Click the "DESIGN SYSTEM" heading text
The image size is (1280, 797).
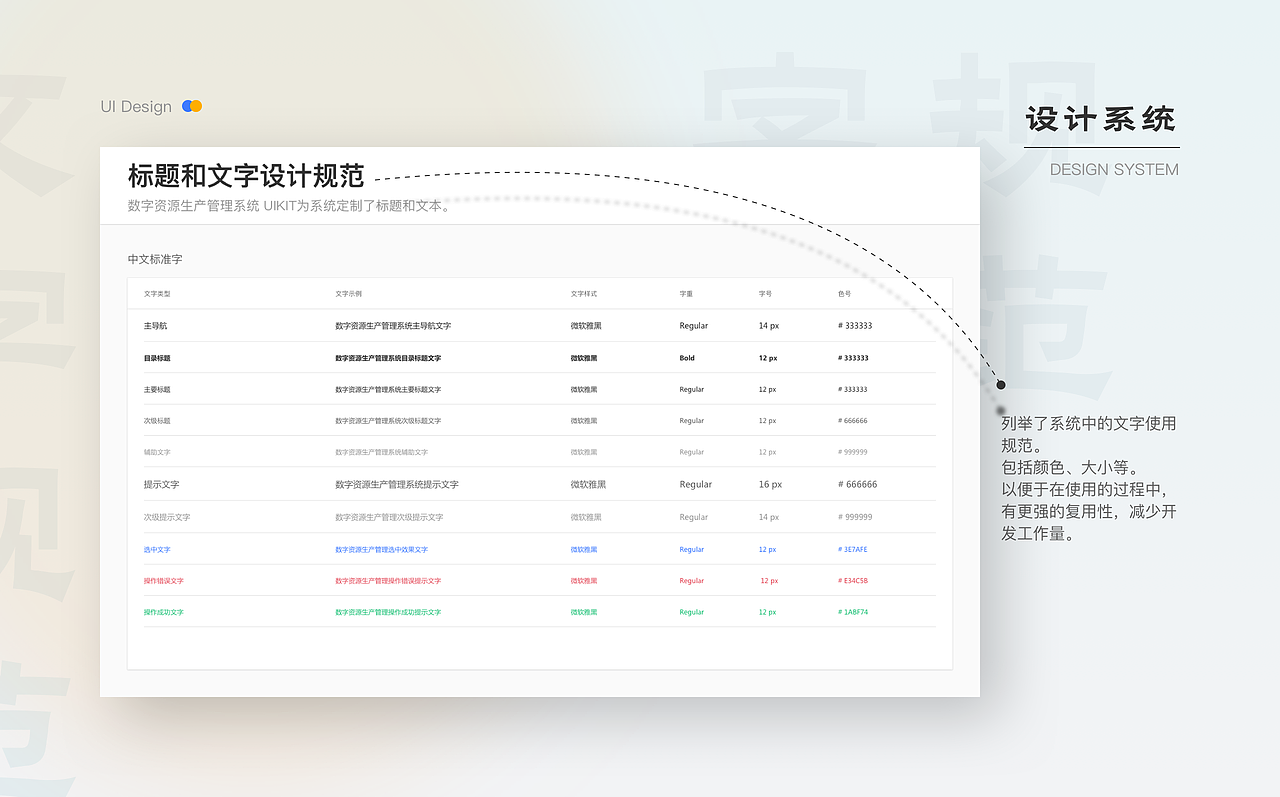pos(1113,169)
